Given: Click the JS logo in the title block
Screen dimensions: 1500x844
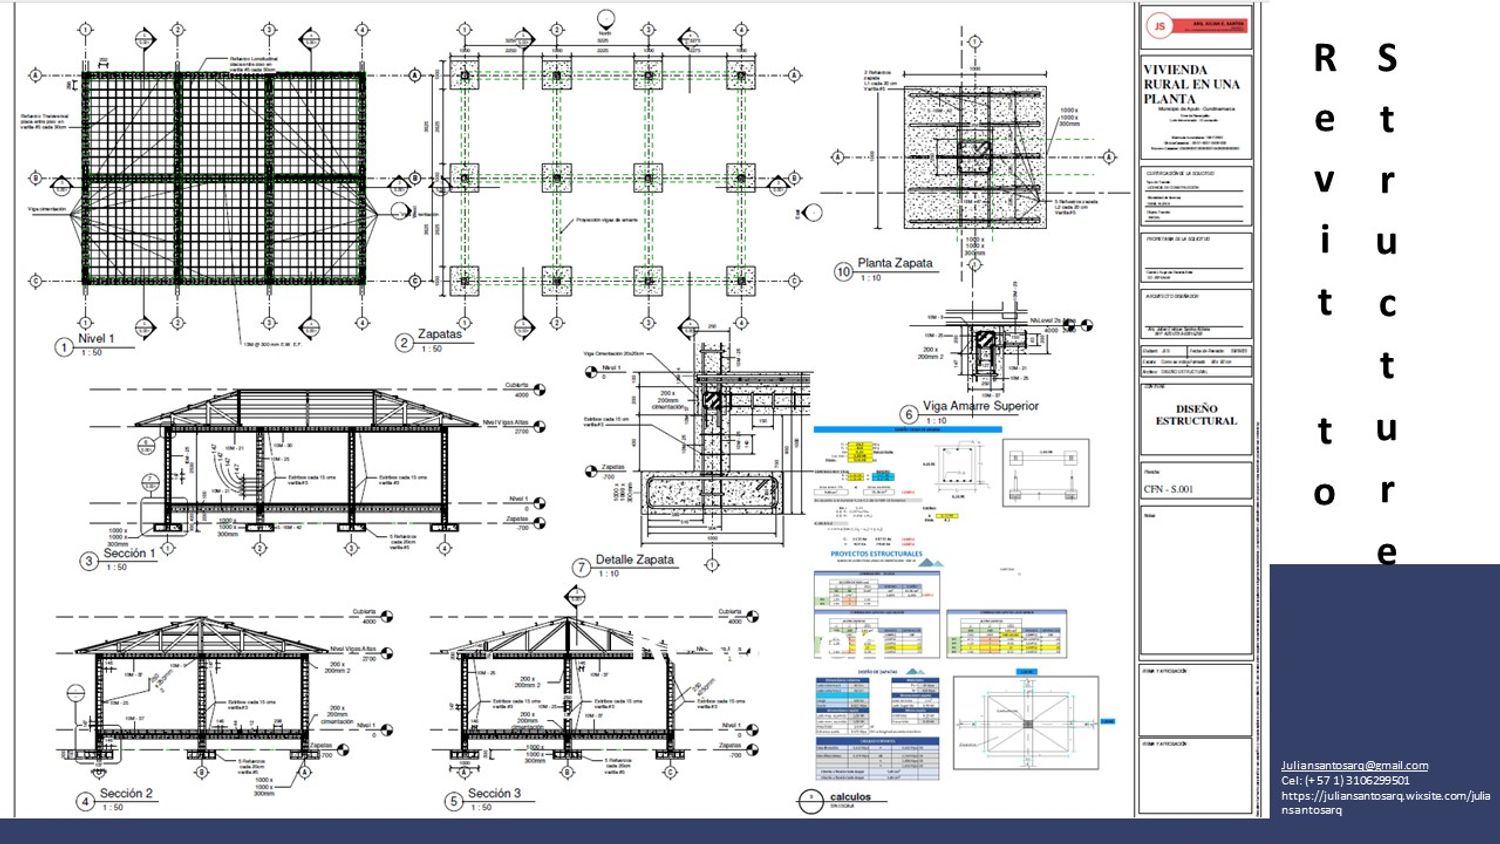Looking at the screenshot, I should click(x=1160, y=27).
